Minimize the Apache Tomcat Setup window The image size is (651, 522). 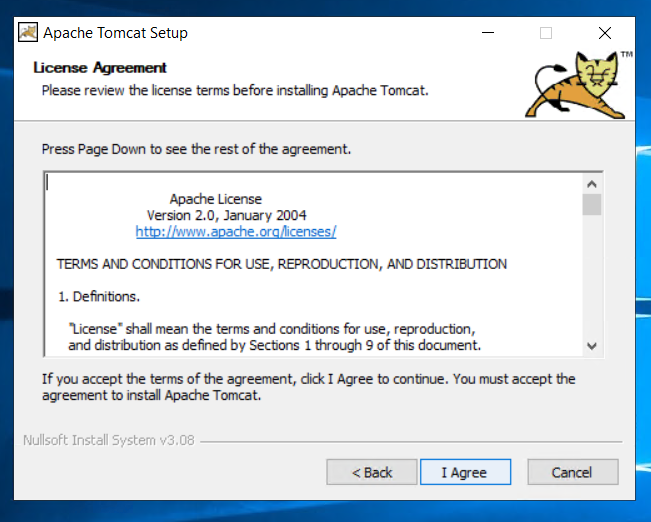[x=488, y=33]
